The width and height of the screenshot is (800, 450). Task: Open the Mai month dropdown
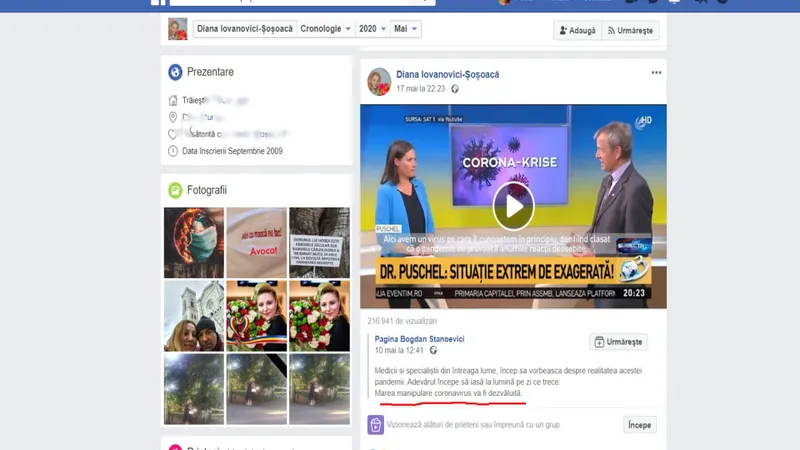tap(405, 30)
